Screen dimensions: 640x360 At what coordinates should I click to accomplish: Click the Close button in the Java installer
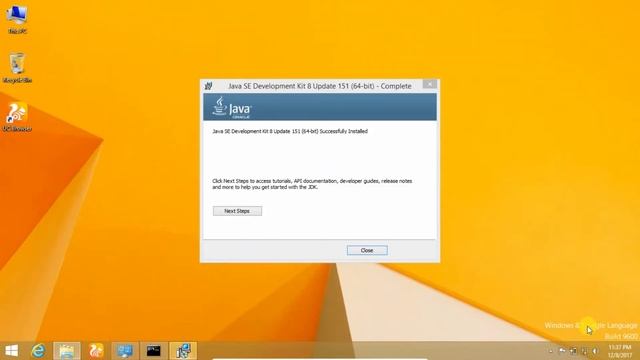(x=367, y=250)
